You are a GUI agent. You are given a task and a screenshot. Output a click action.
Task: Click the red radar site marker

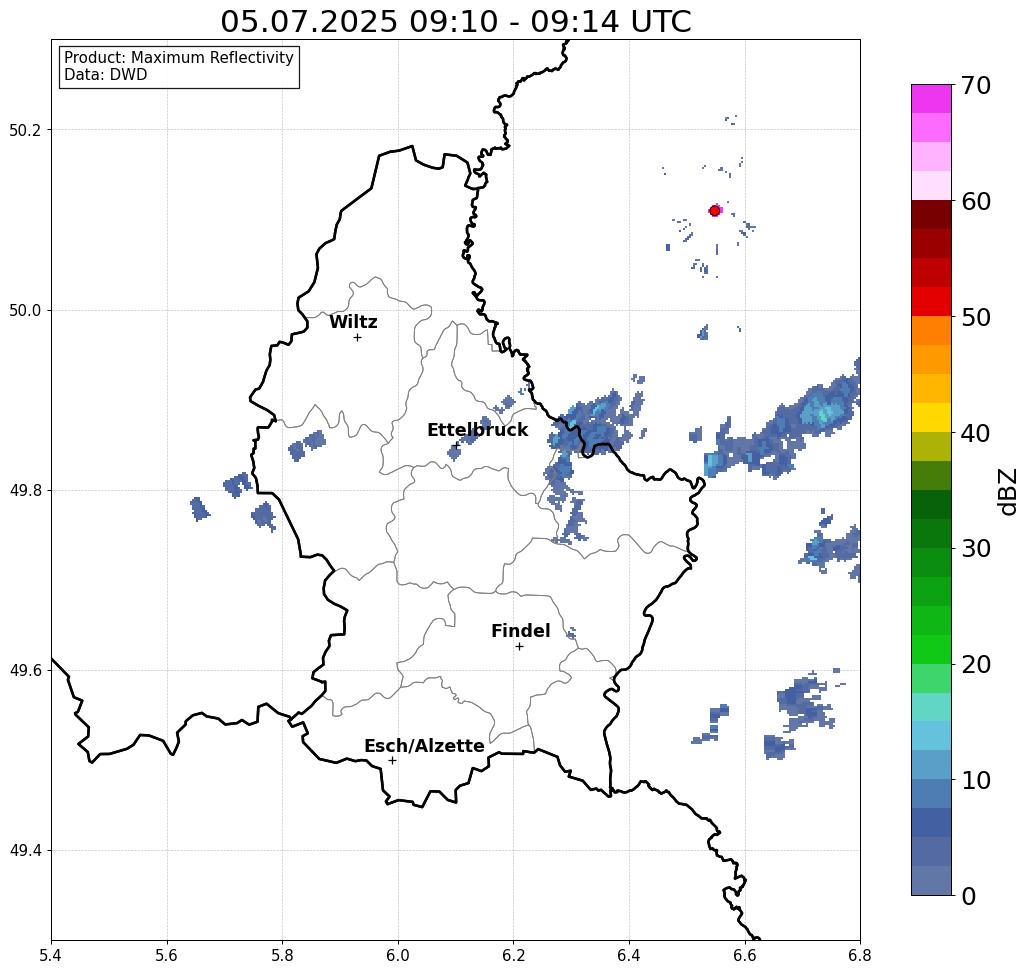click(x=715, y=211)
